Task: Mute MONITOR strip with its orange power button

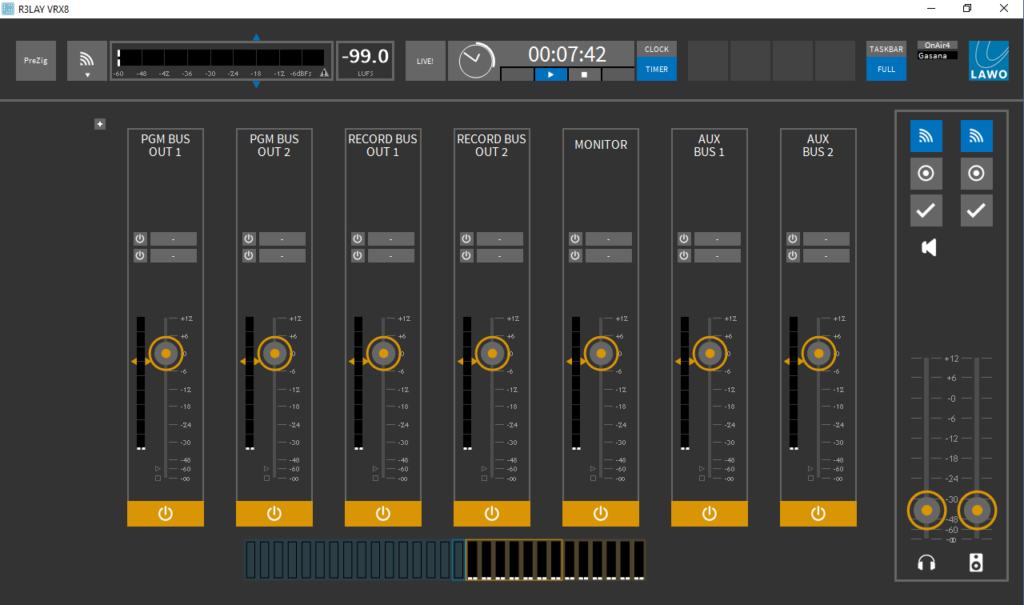Action: point(600,513)
